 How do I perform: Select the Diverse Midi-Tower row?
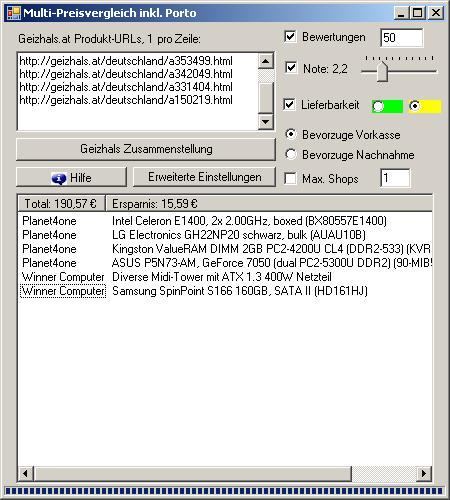point(225,277)
